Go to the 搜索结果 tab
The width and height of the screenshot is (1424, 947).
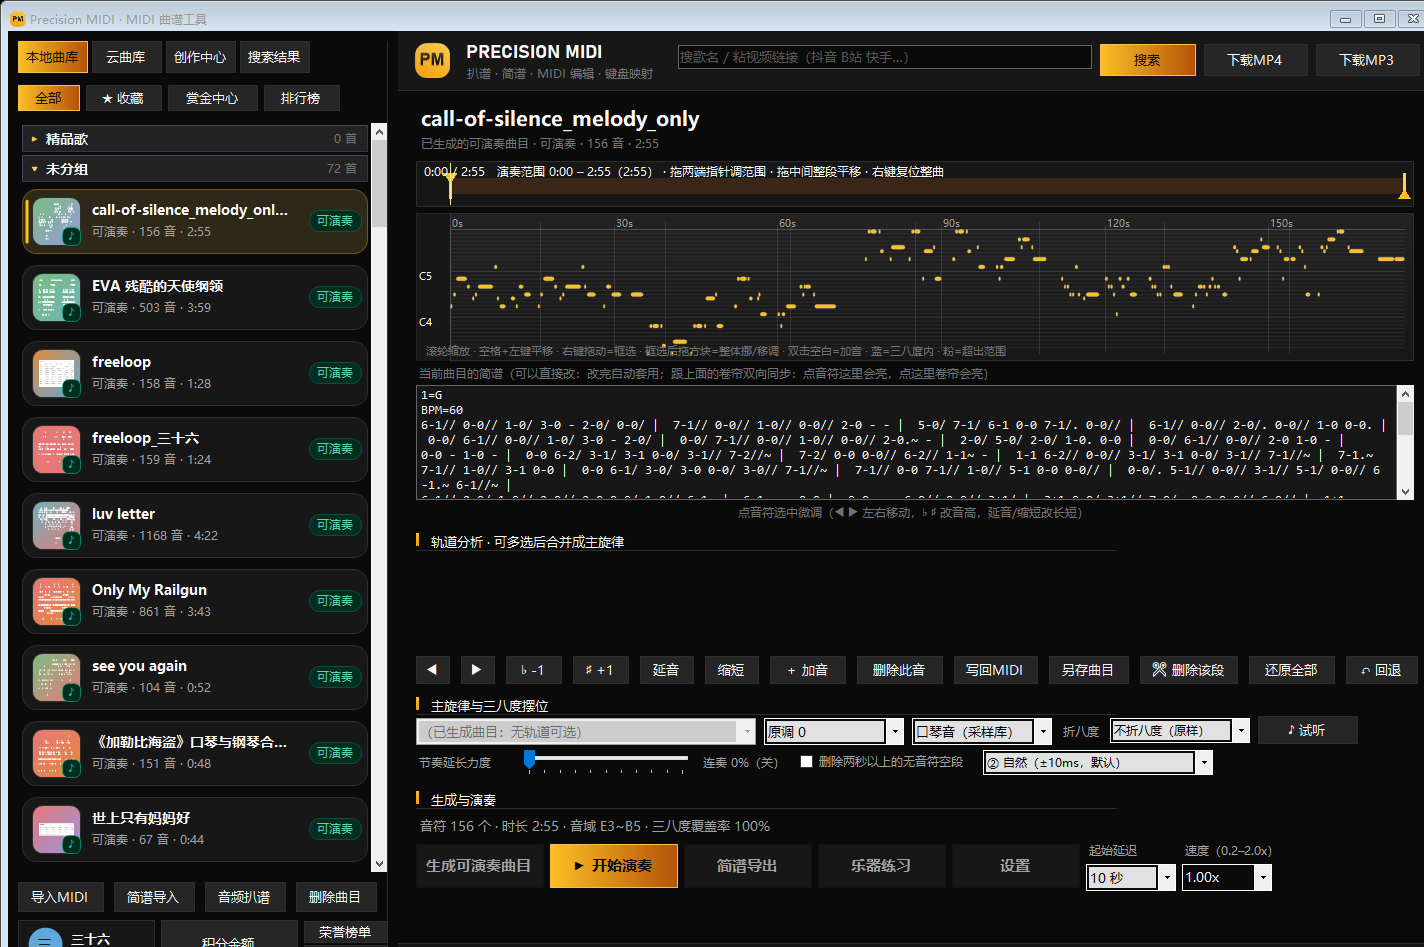tap(274, 57)
